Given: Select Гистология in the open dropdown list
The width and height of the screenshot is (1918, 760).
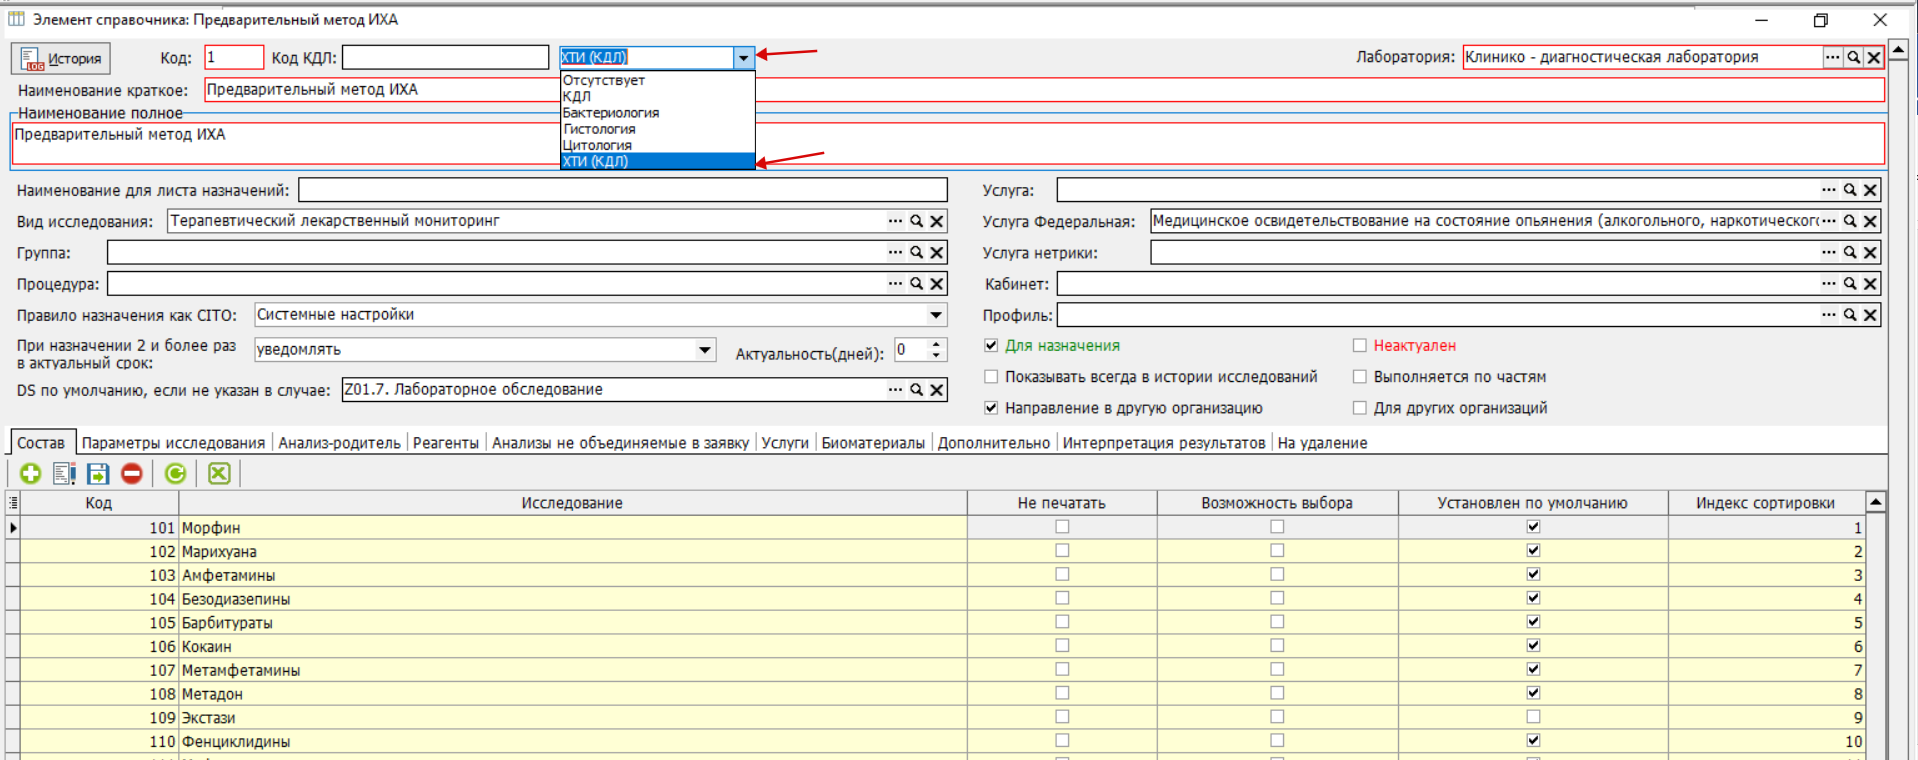Looking at the screenshot, I should click(599, 129).
